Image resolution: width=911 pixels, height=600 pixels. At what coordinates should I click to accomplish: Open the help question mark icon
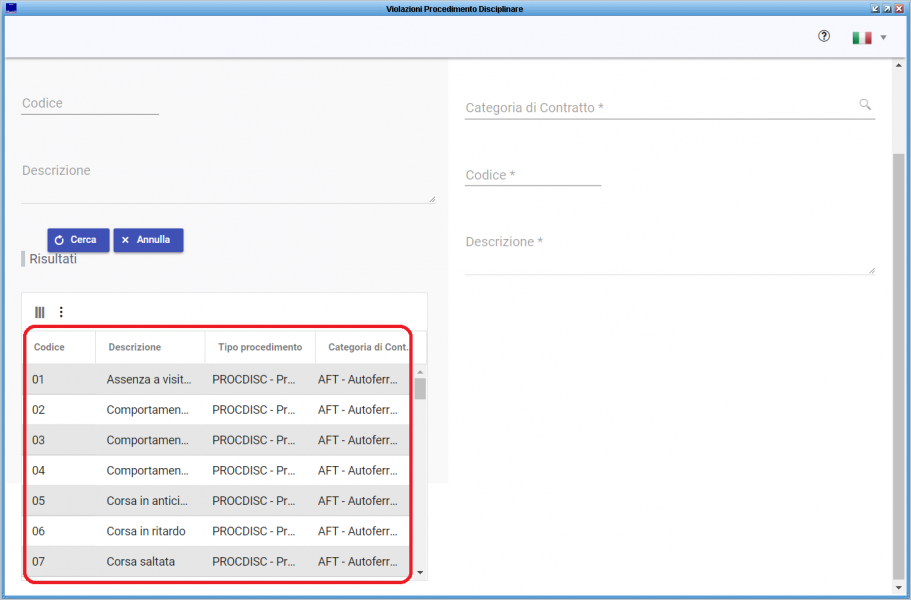(824, 36)
